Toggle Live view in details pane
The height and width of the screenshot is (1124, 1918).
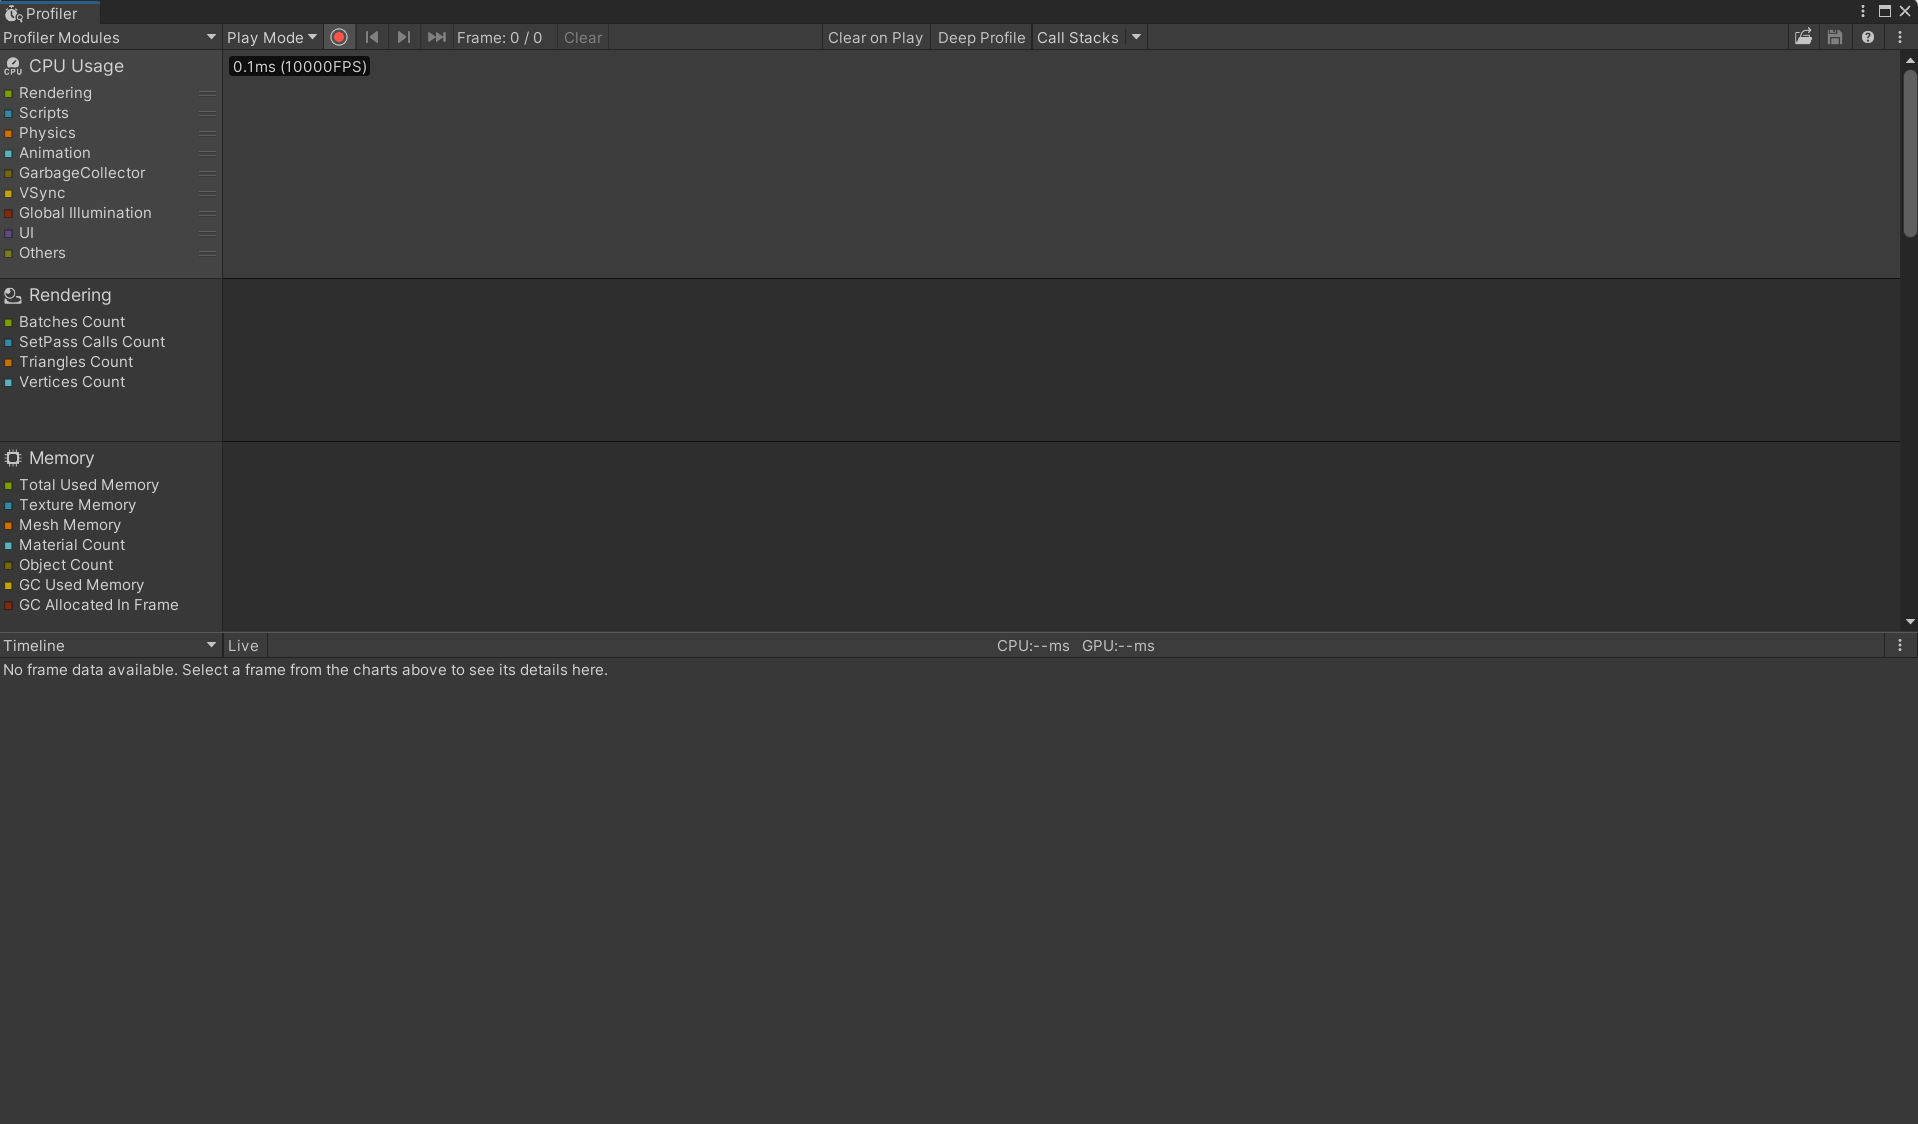[243, 646]
